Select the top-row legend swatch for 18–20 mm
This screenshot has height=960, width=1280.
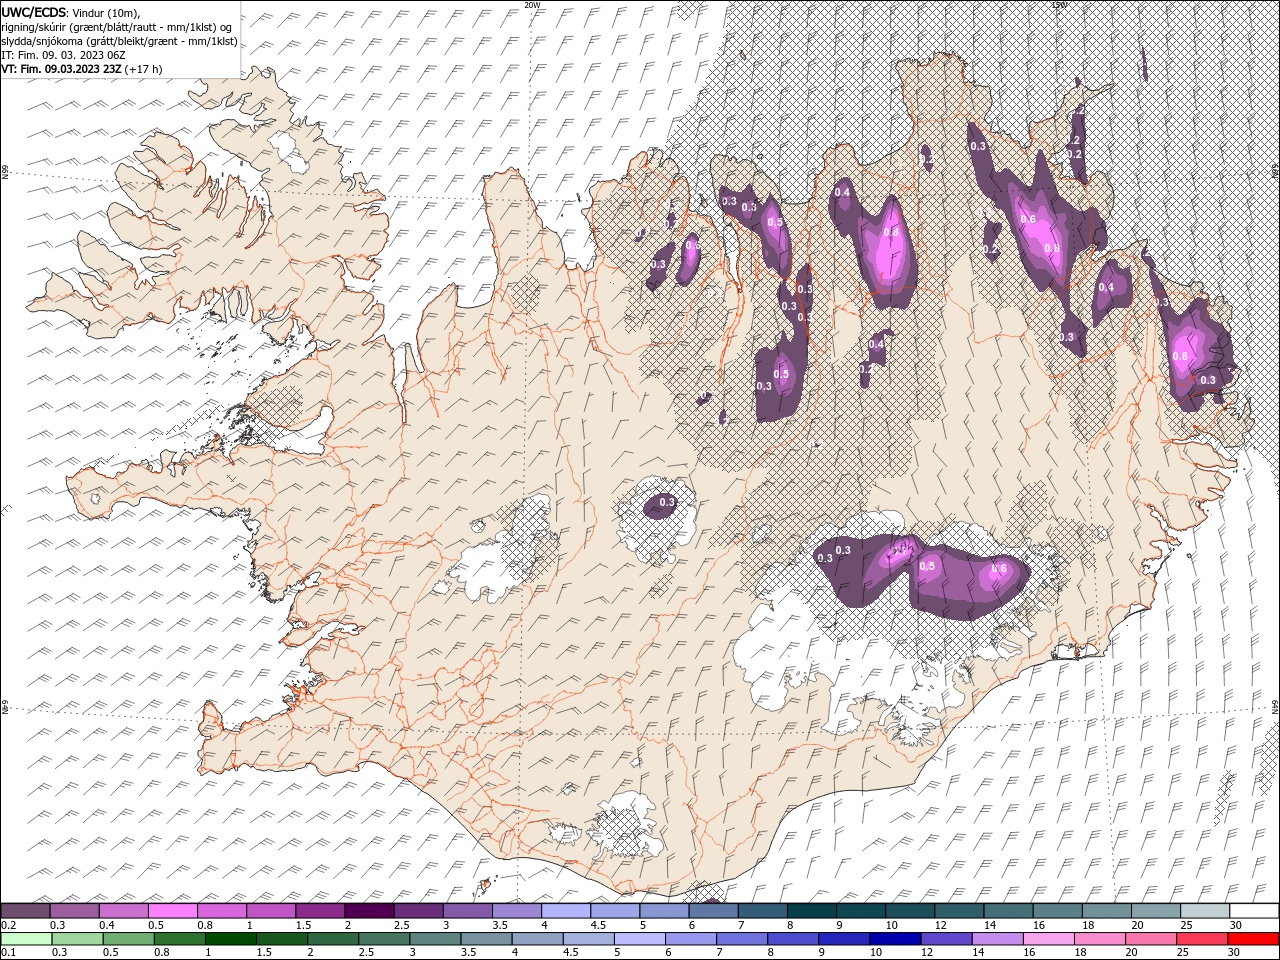1106,911
